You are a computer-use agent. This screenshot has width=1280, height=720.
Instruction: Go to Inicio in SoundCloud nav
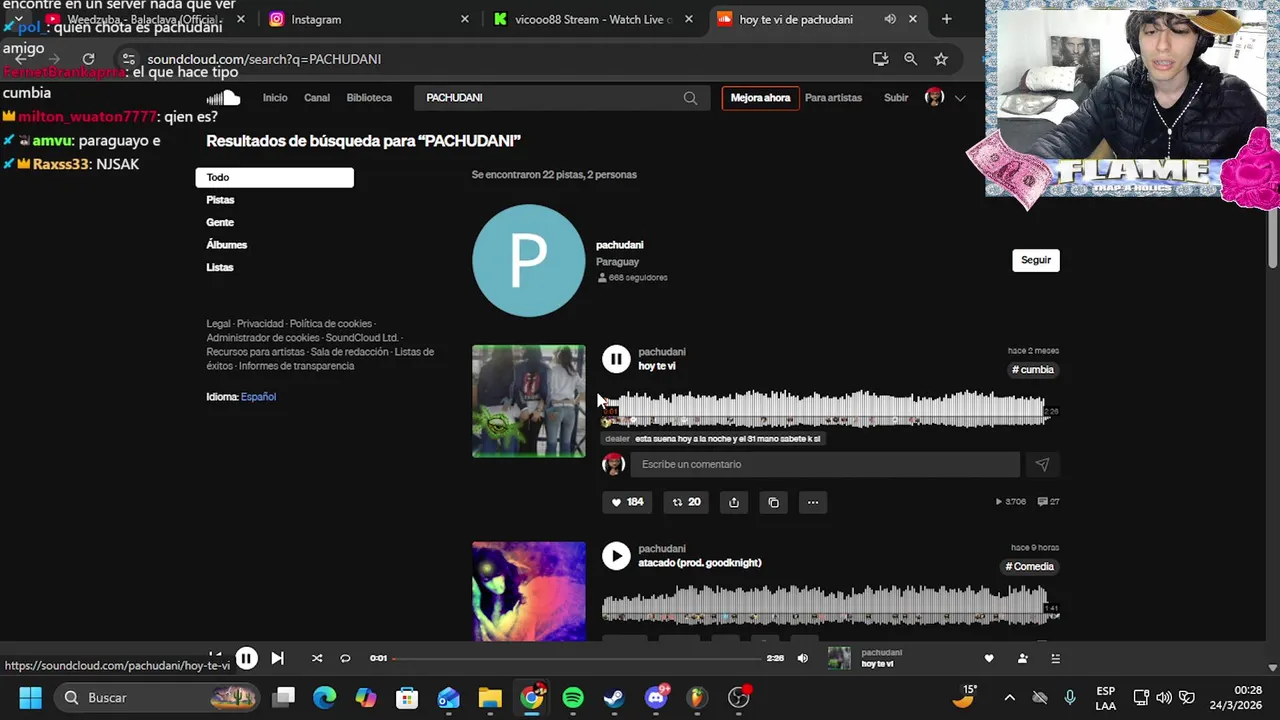pyautogui.click(x=275, y=97)
